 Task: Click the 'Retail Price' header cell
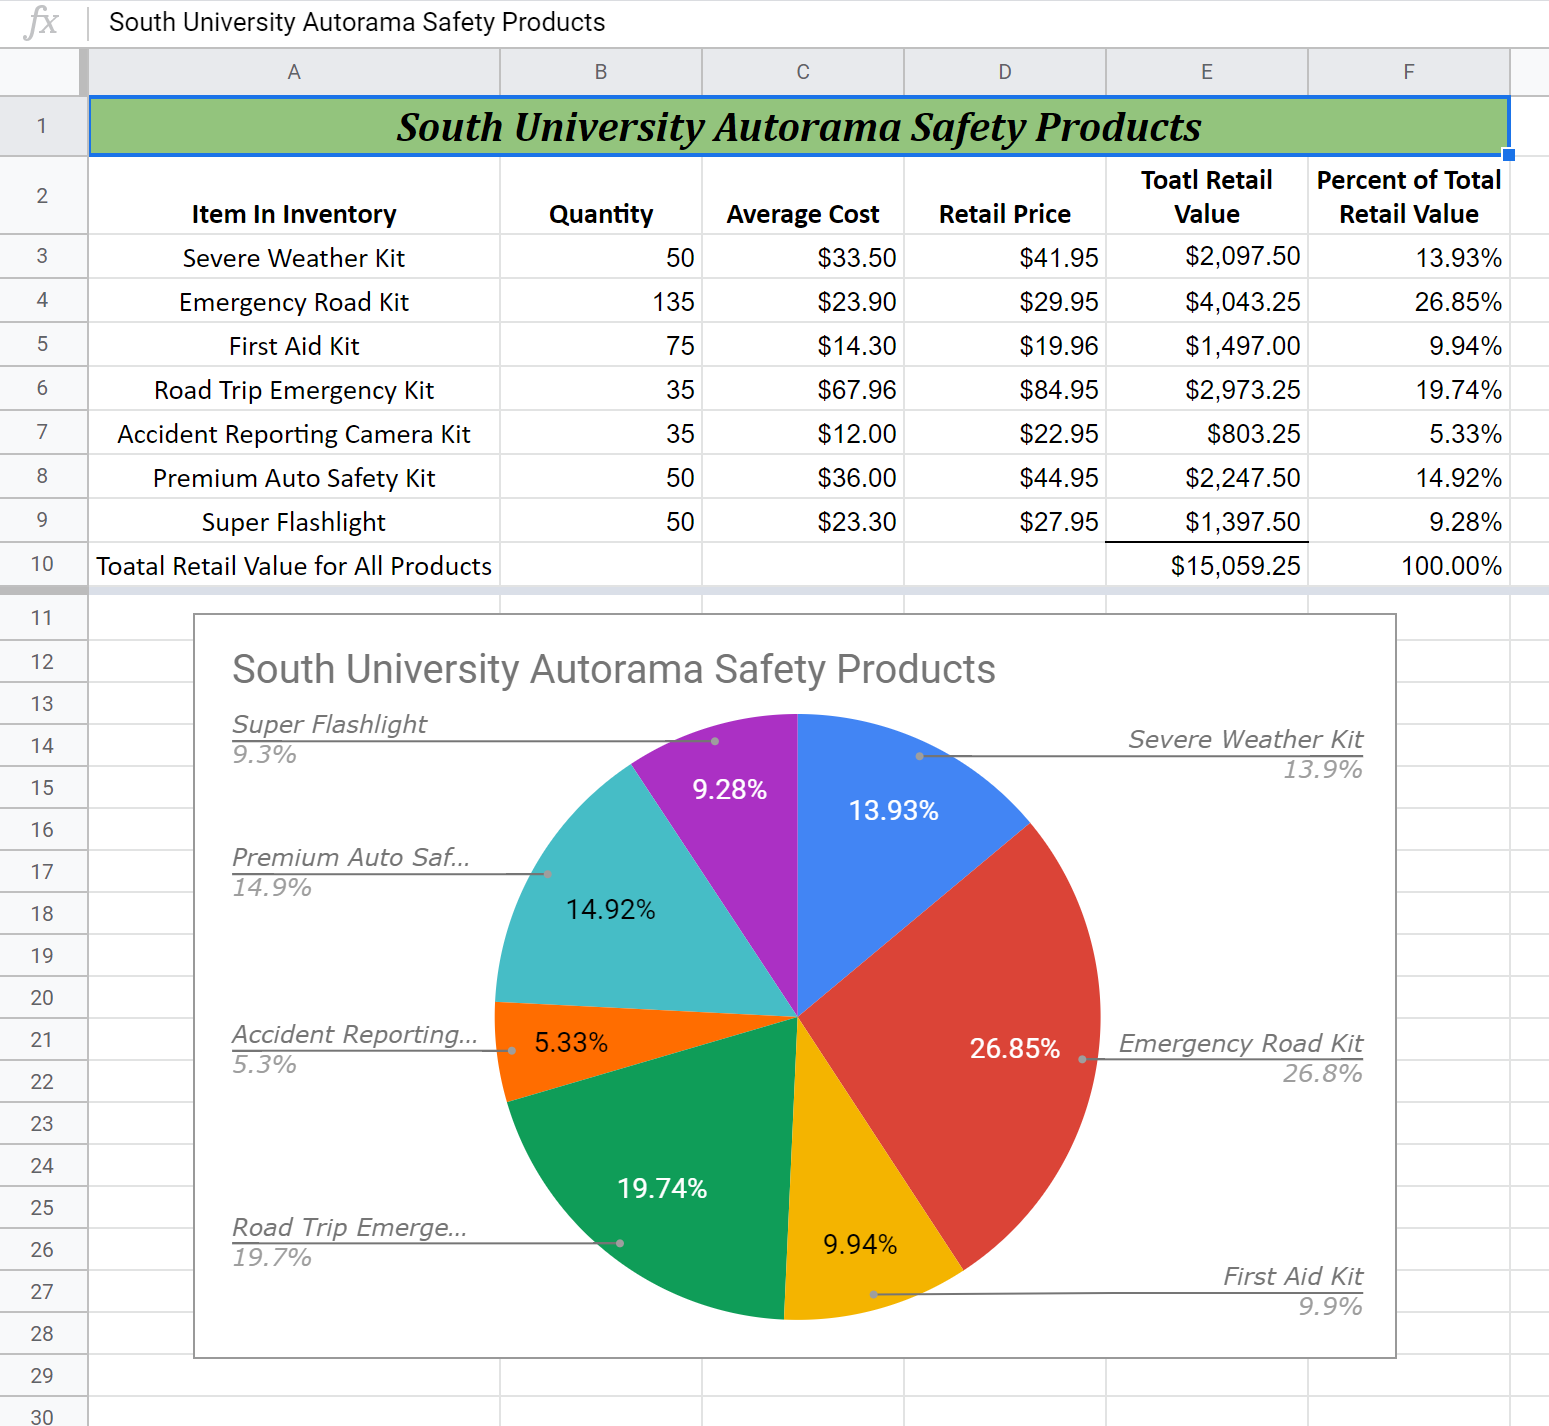click(1005, 196)
